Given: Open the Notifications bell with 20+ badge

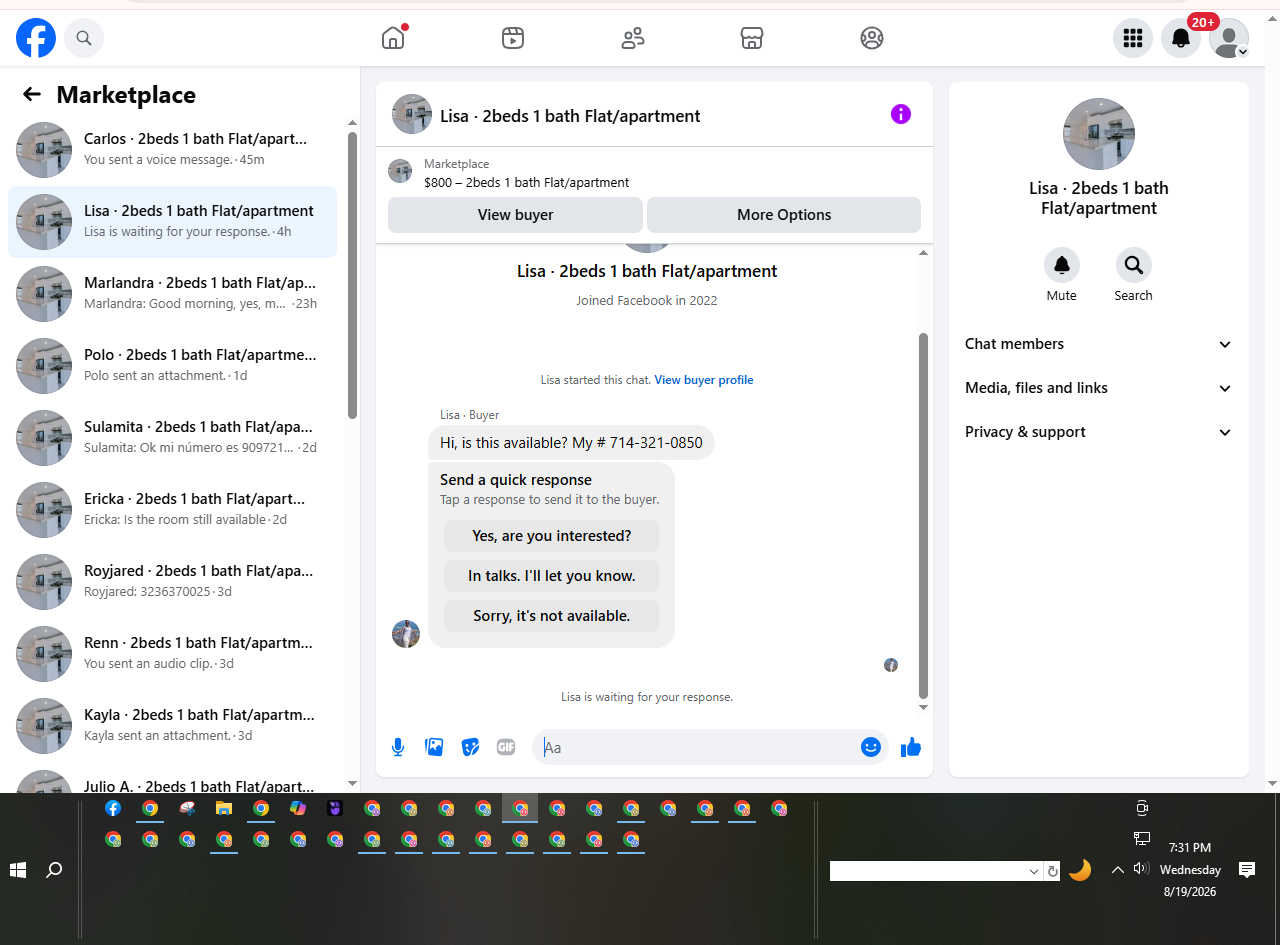Looking at the screenshot, I should tap(1181, 38).
